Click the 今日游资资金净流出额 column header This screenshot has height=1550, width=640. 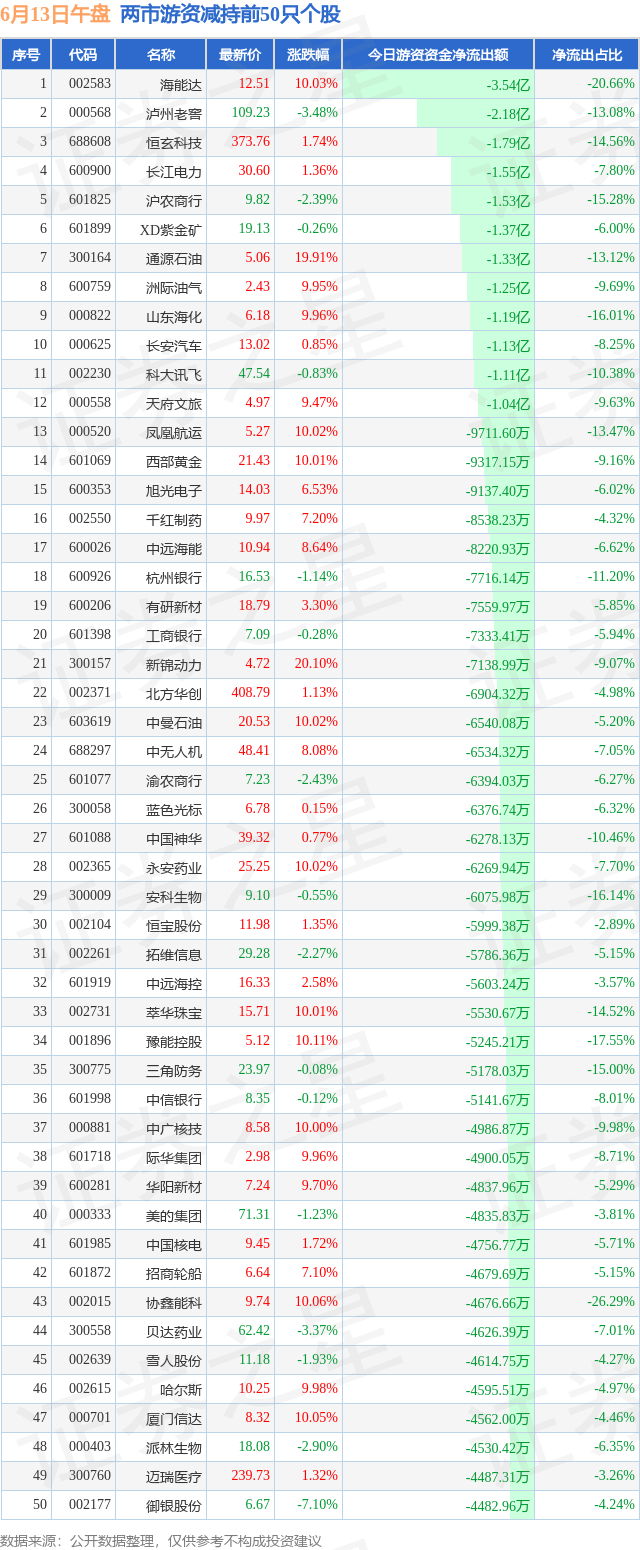[438, 55]
